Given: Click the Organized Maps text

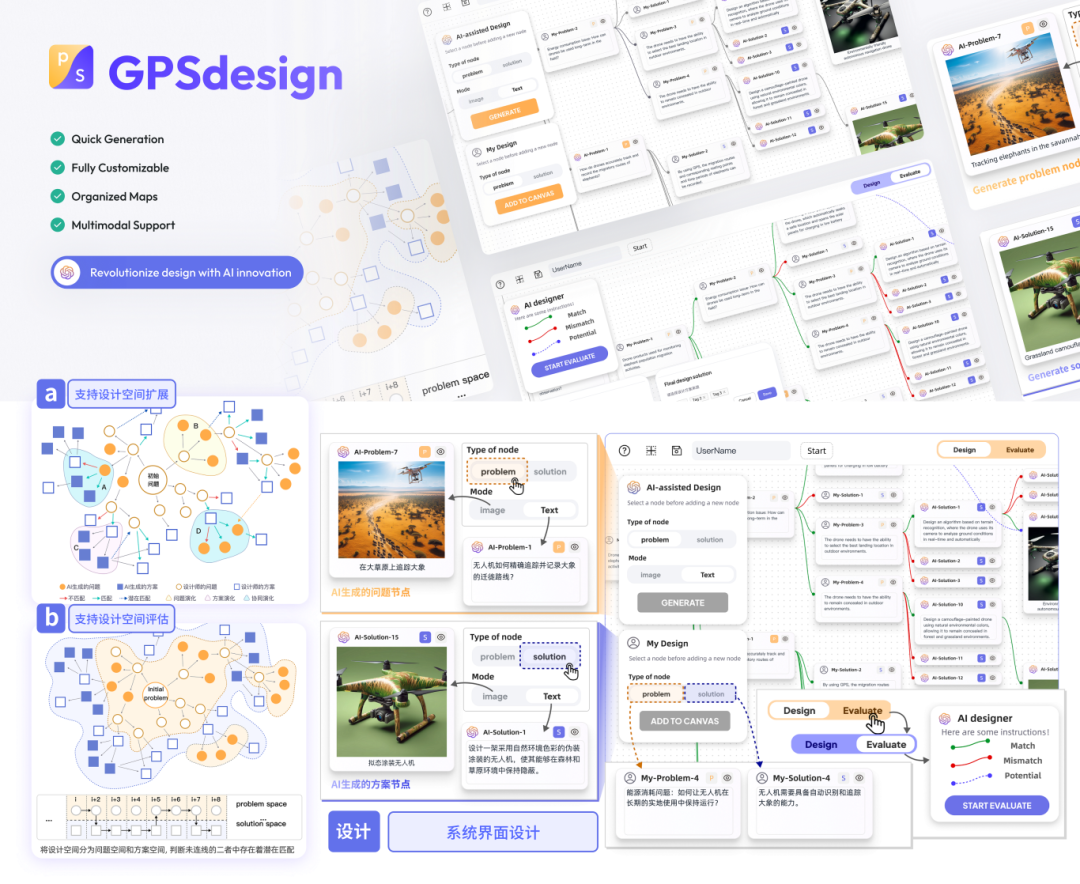Looking at the screenshot, I should click(114, 196).
